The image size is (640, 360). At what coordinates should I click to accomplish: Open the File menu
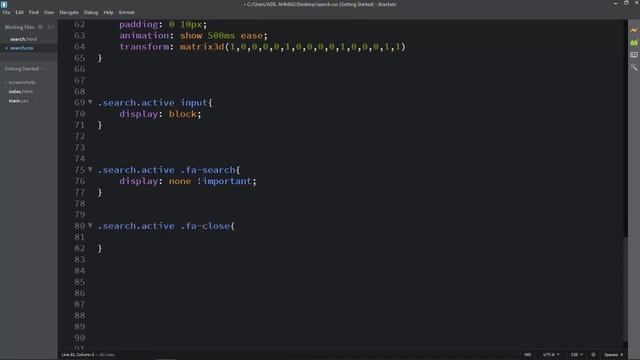tap(7, 12)
